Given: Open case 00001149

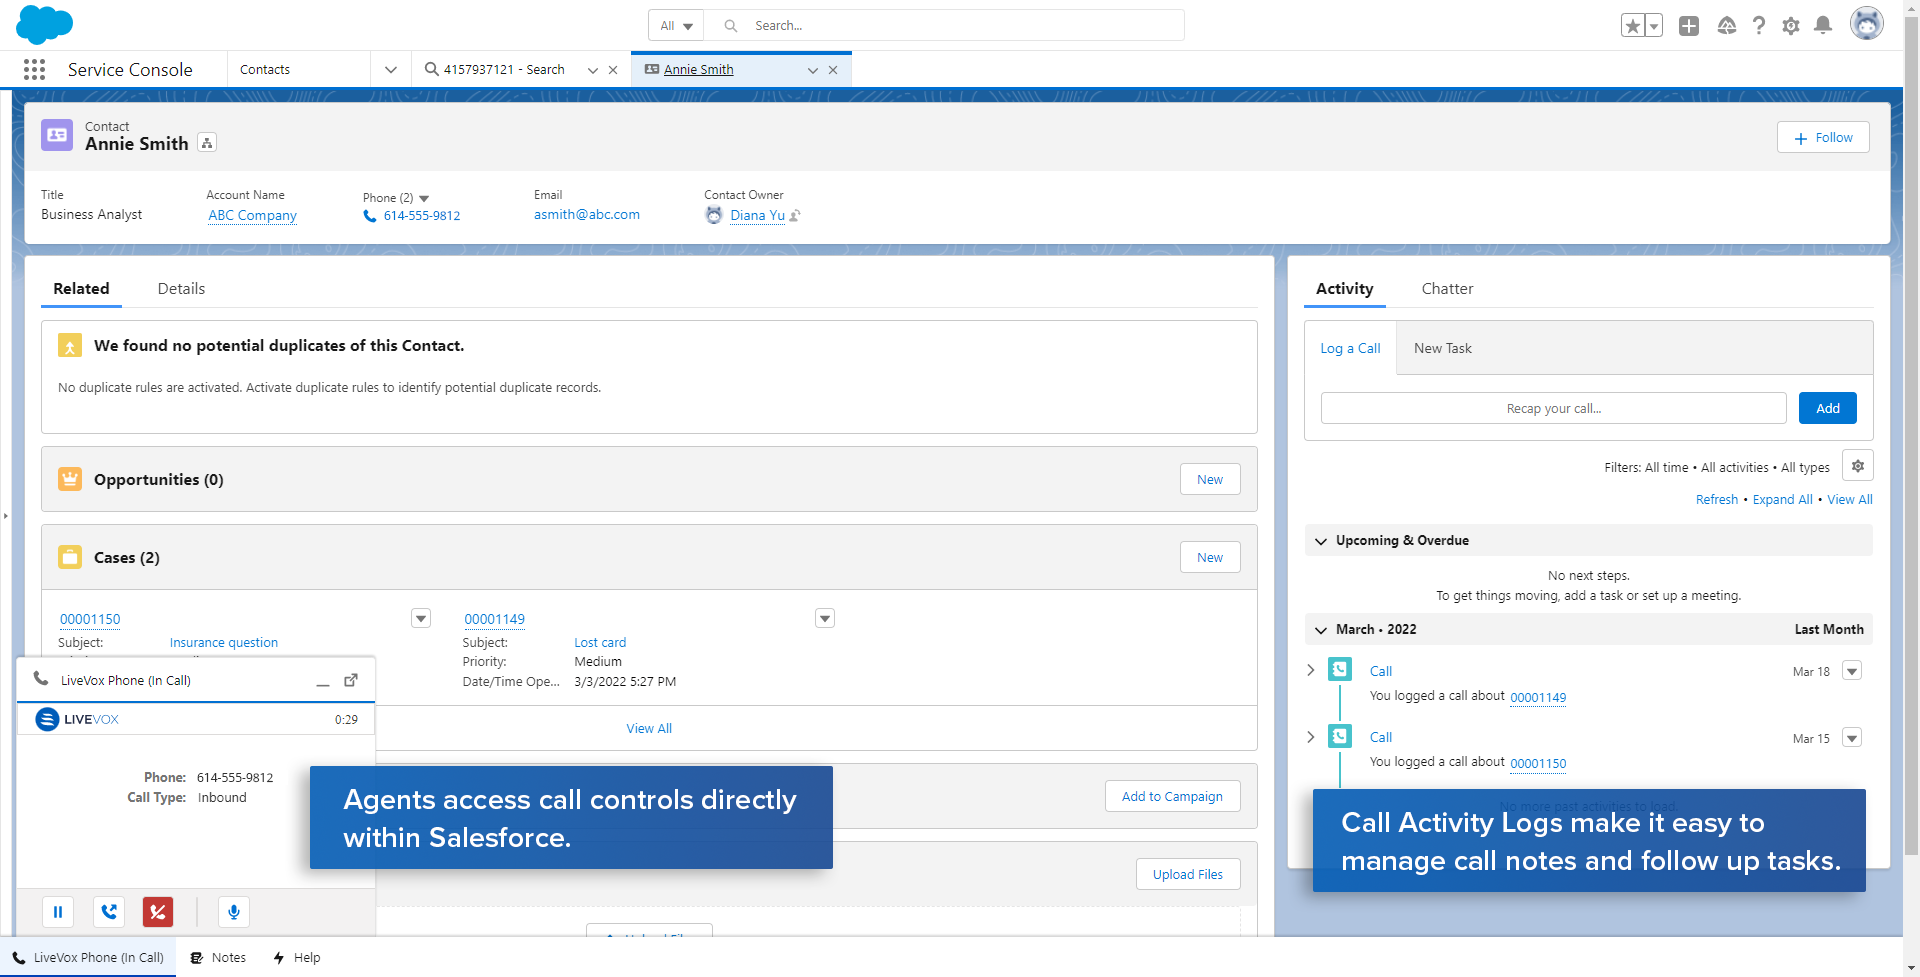Looking at the screenshot, I should [x=494, y=619].
